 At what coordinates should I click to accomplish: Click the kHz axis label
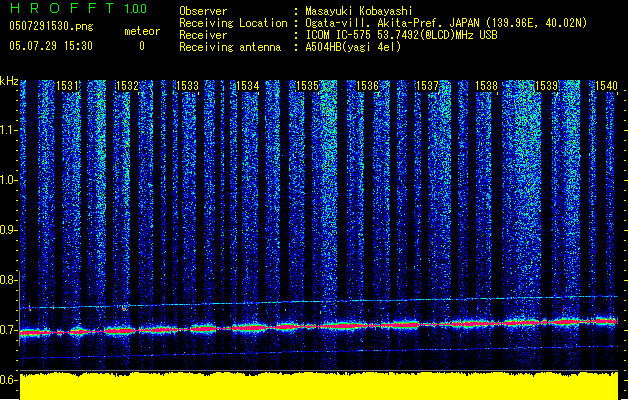pos(9,81)
